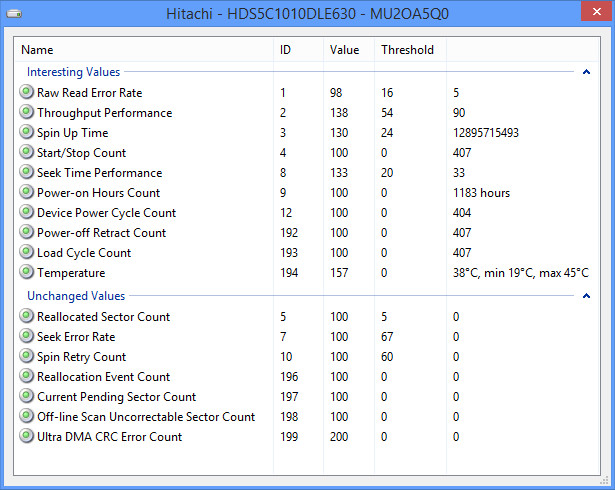This screenshot has height=490, width=615.
Task: Select the Ultra DMA CRC Error Count label
Action: click(109, 437)
